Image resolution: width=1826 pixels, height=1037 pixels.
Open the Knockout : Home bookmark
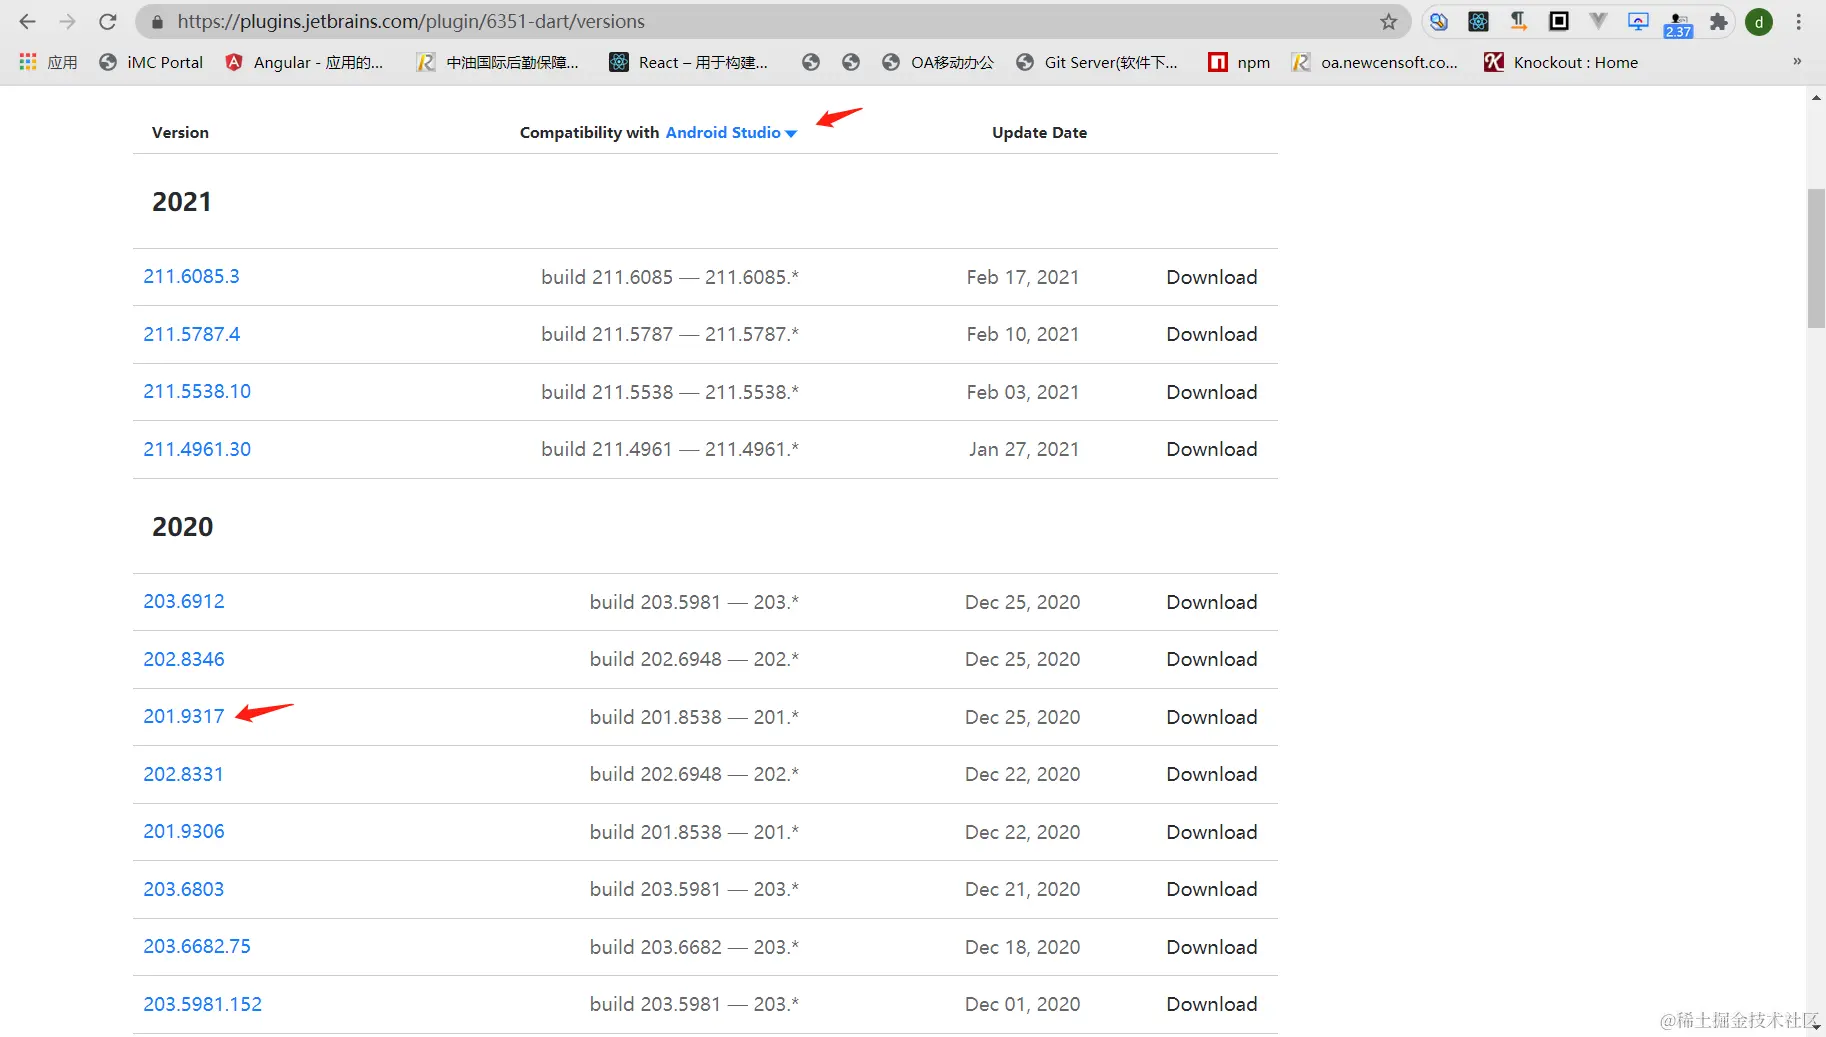(x=1561, y=62)
